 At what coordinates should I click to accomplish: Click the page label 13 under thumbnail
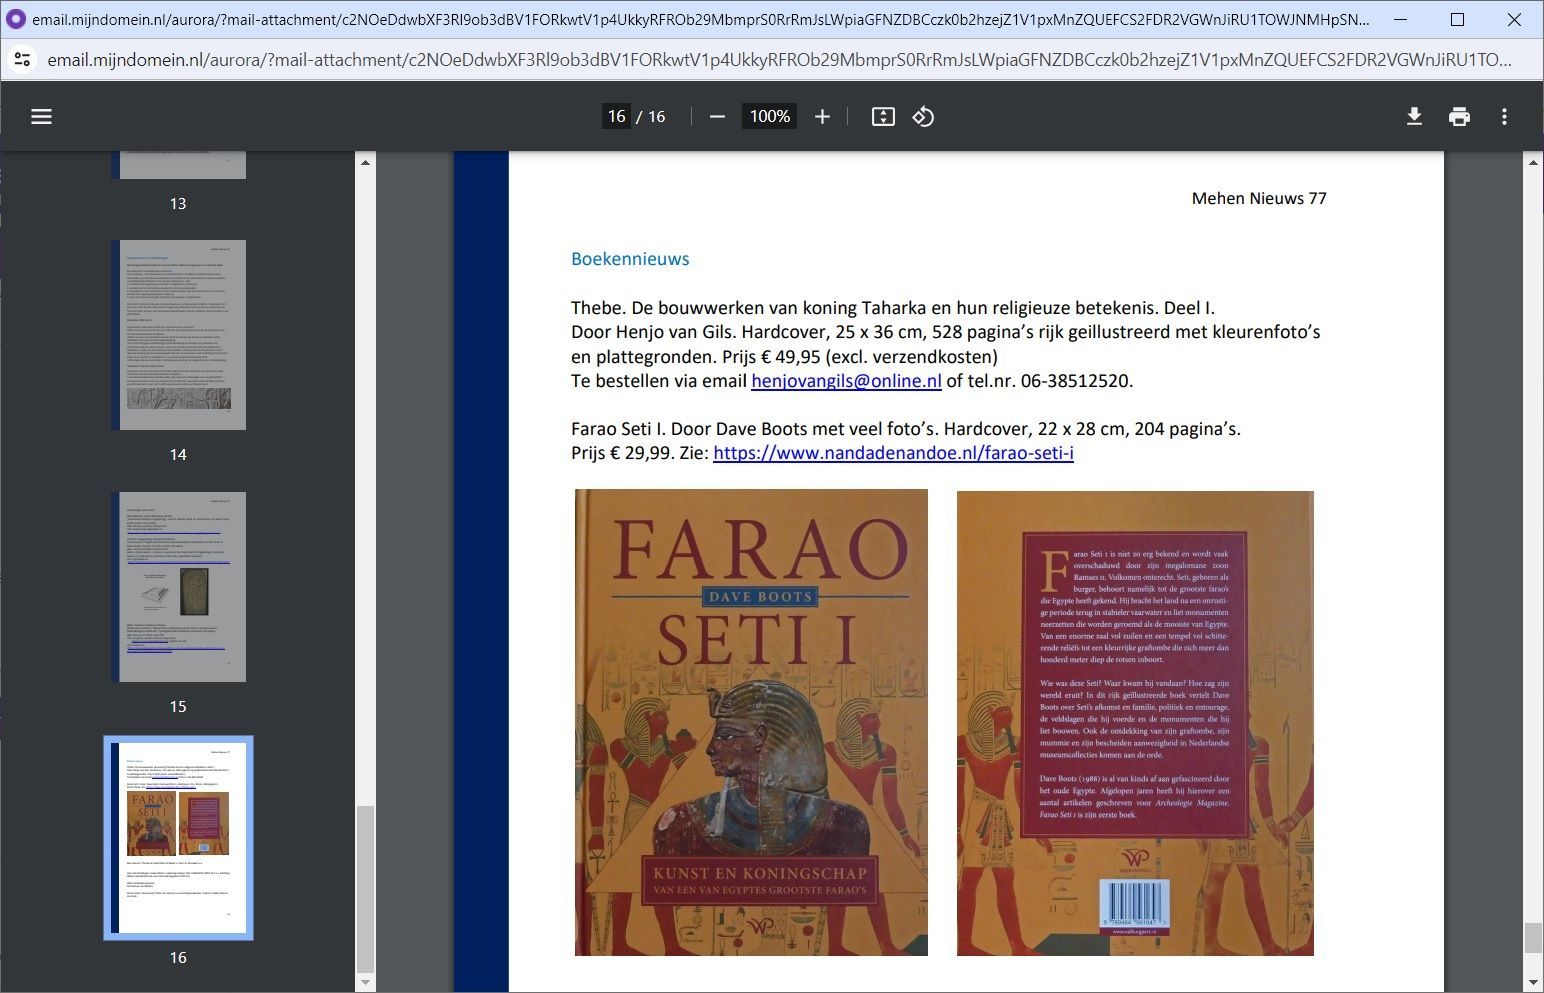point(178,204)
